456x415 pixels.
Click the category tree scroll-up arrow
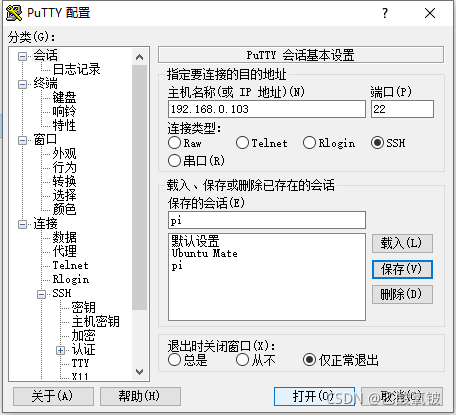tap(140, 57)
